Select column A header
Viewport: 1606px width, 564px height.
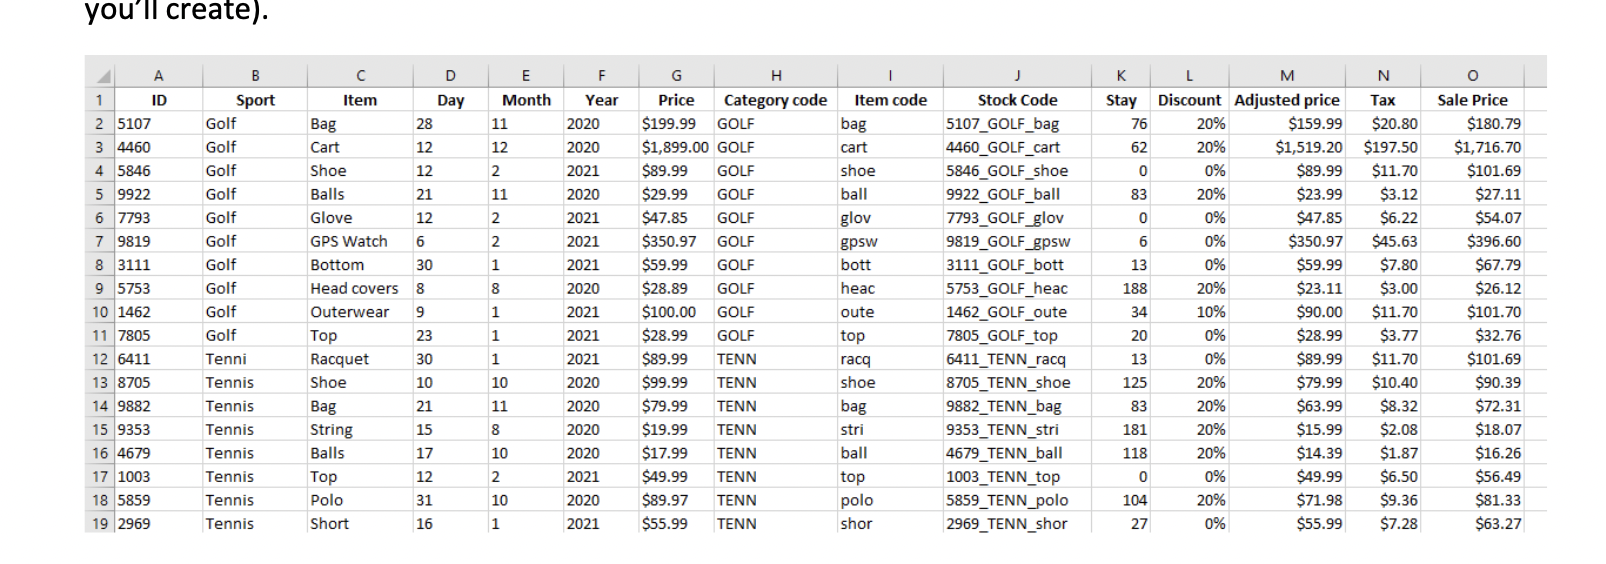[x=158, y=76]
